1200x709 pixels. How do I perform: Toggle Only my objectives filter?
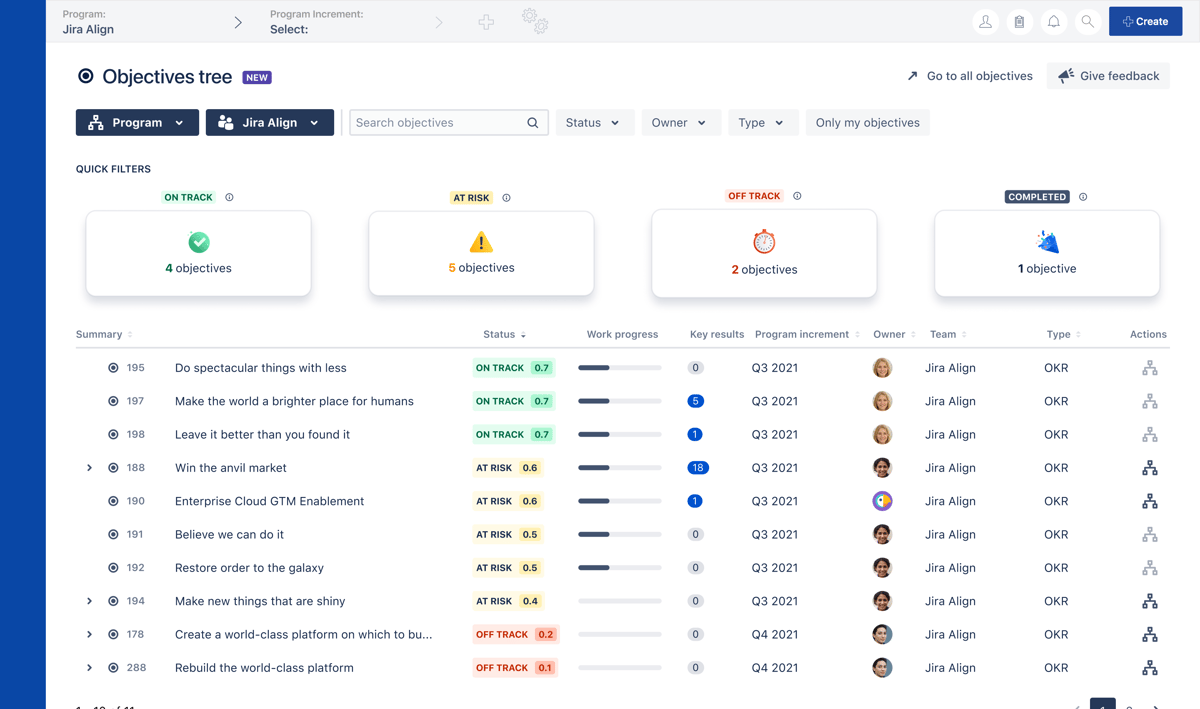point(867,123)
